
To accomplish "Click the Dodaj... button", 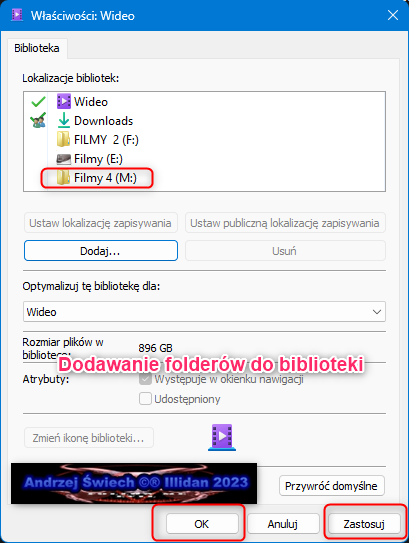I will click(x=101, y=251).
